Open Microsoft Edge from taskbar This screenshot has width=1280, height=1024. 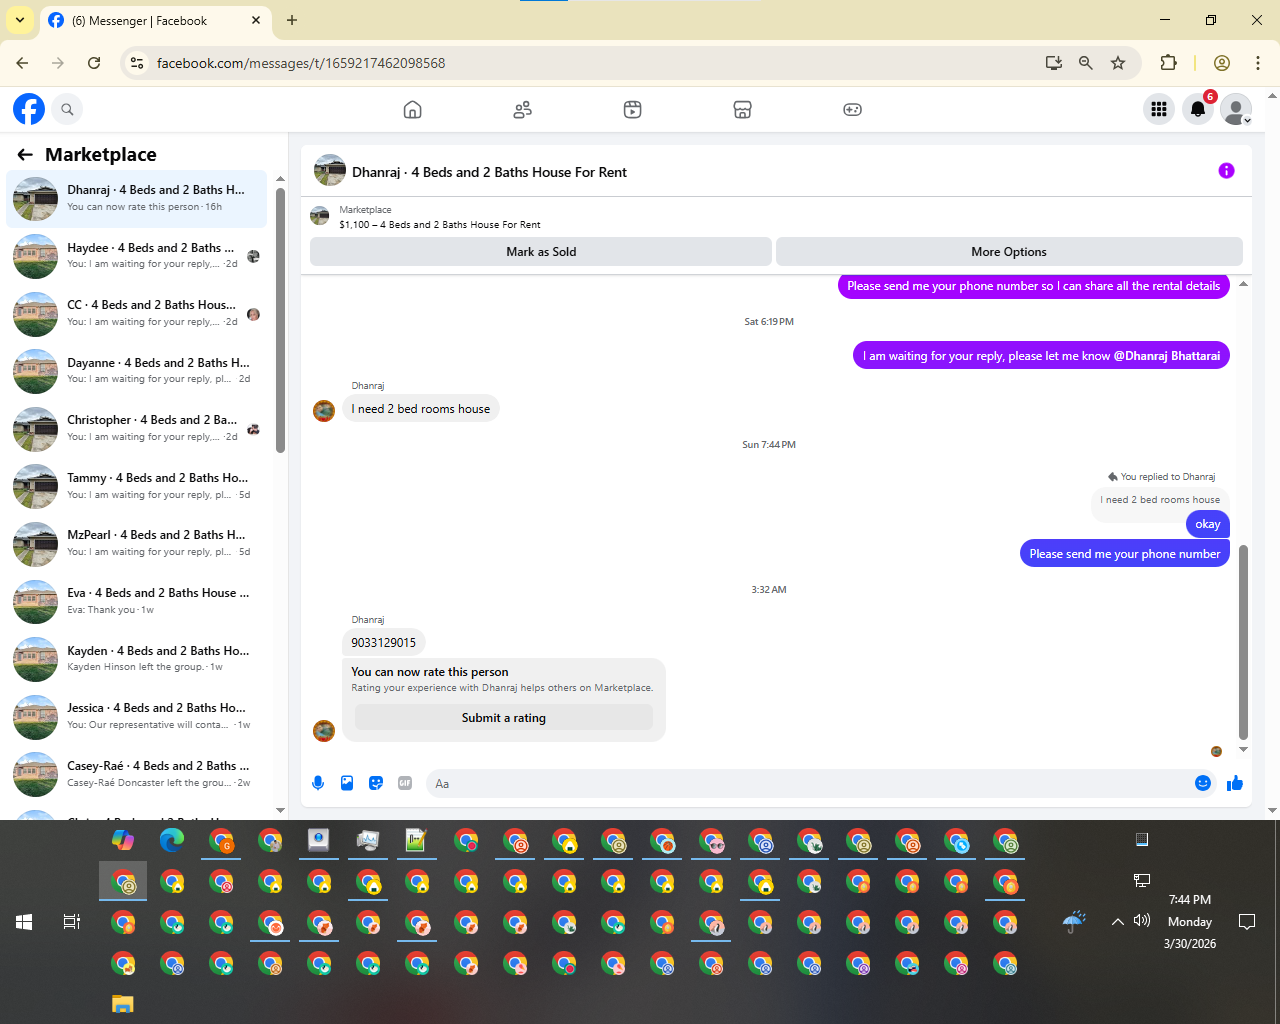coord(172,840)
